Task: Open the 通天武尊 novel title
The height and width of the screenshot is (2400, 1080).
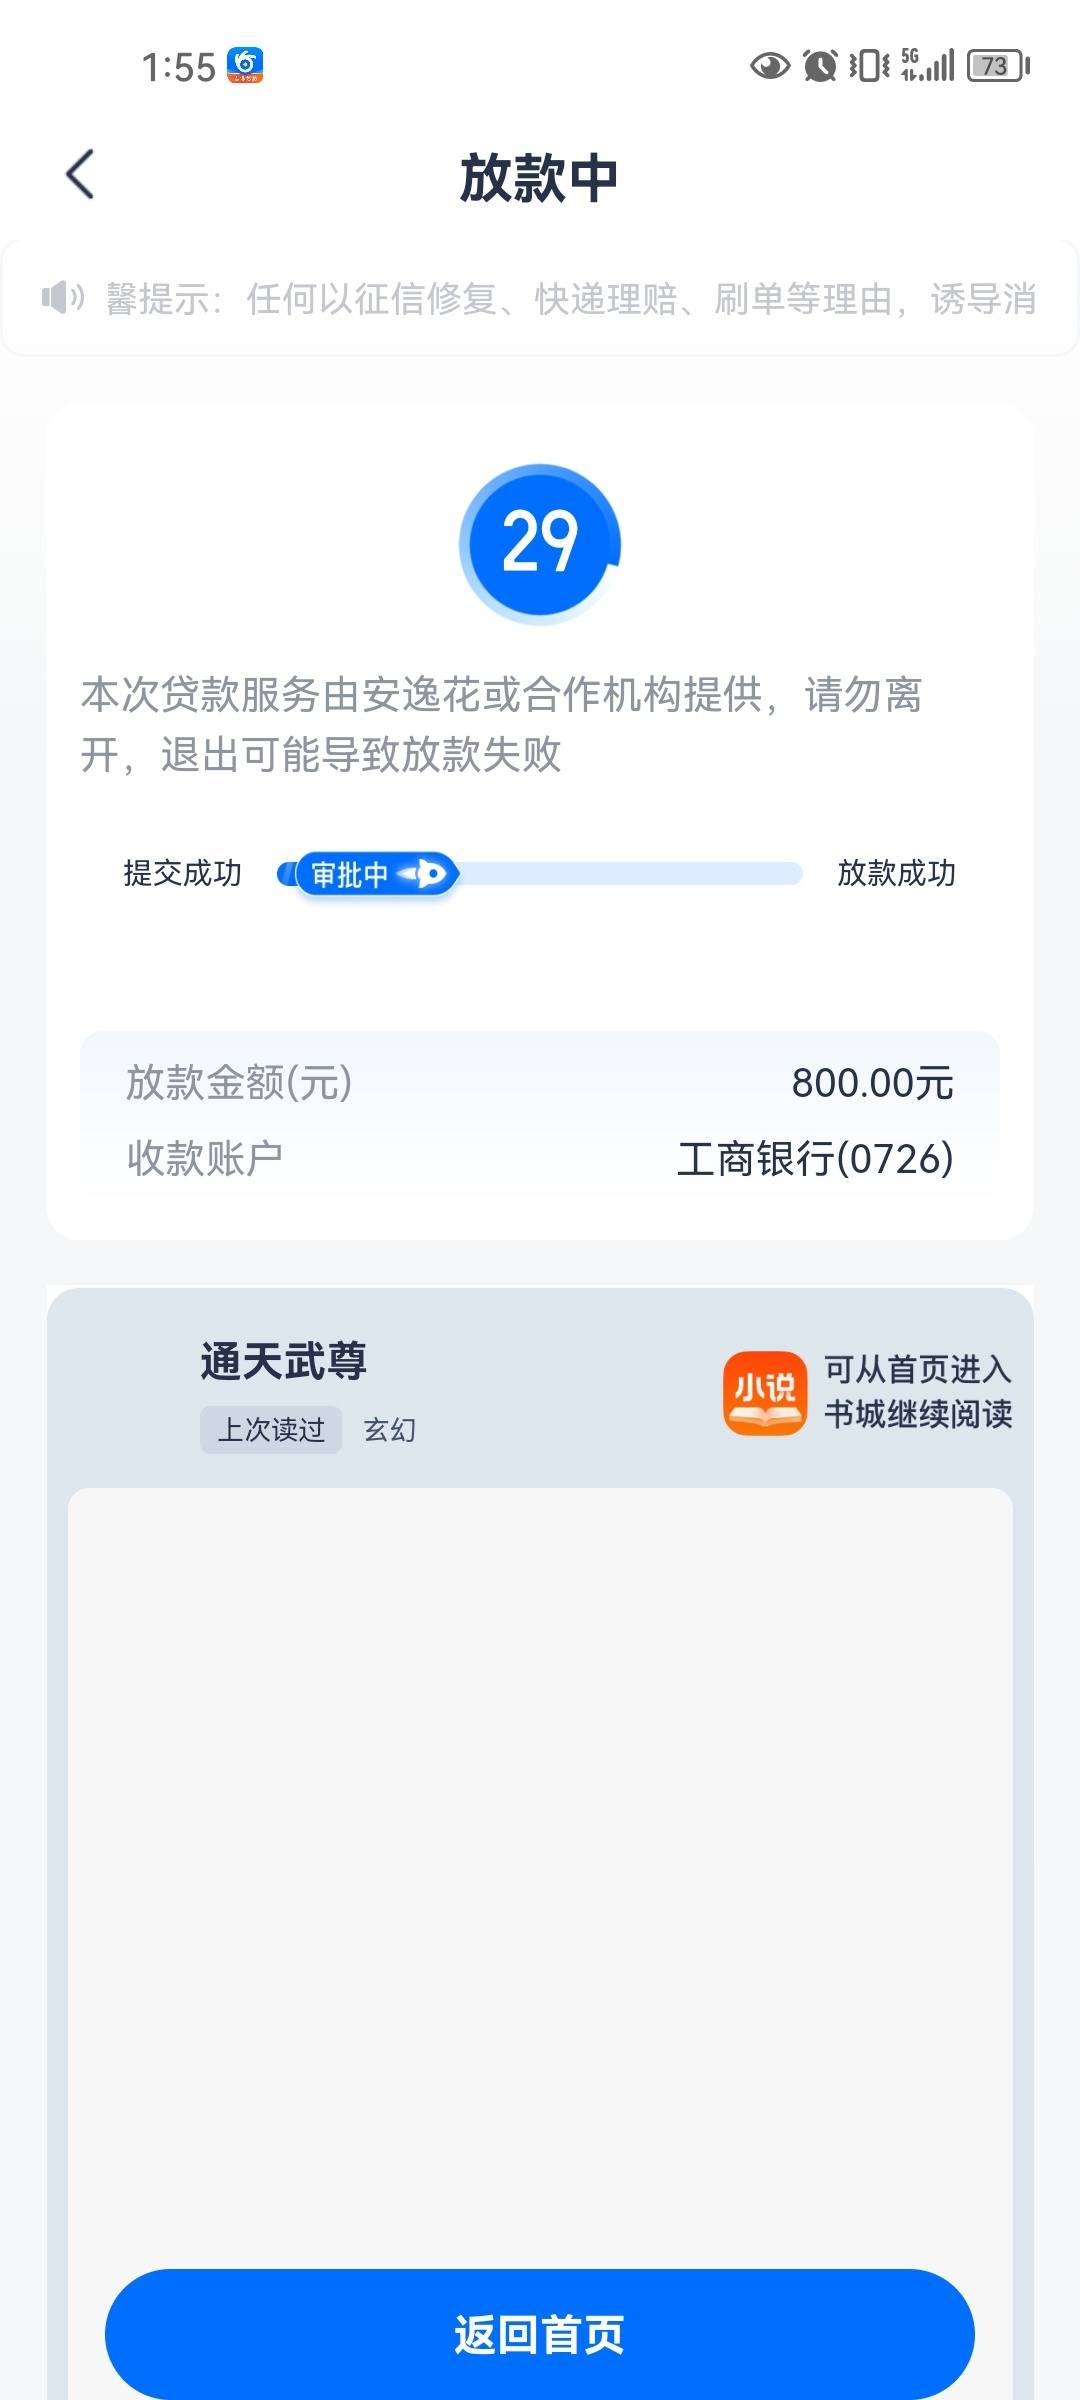Action: [284, 1362]
